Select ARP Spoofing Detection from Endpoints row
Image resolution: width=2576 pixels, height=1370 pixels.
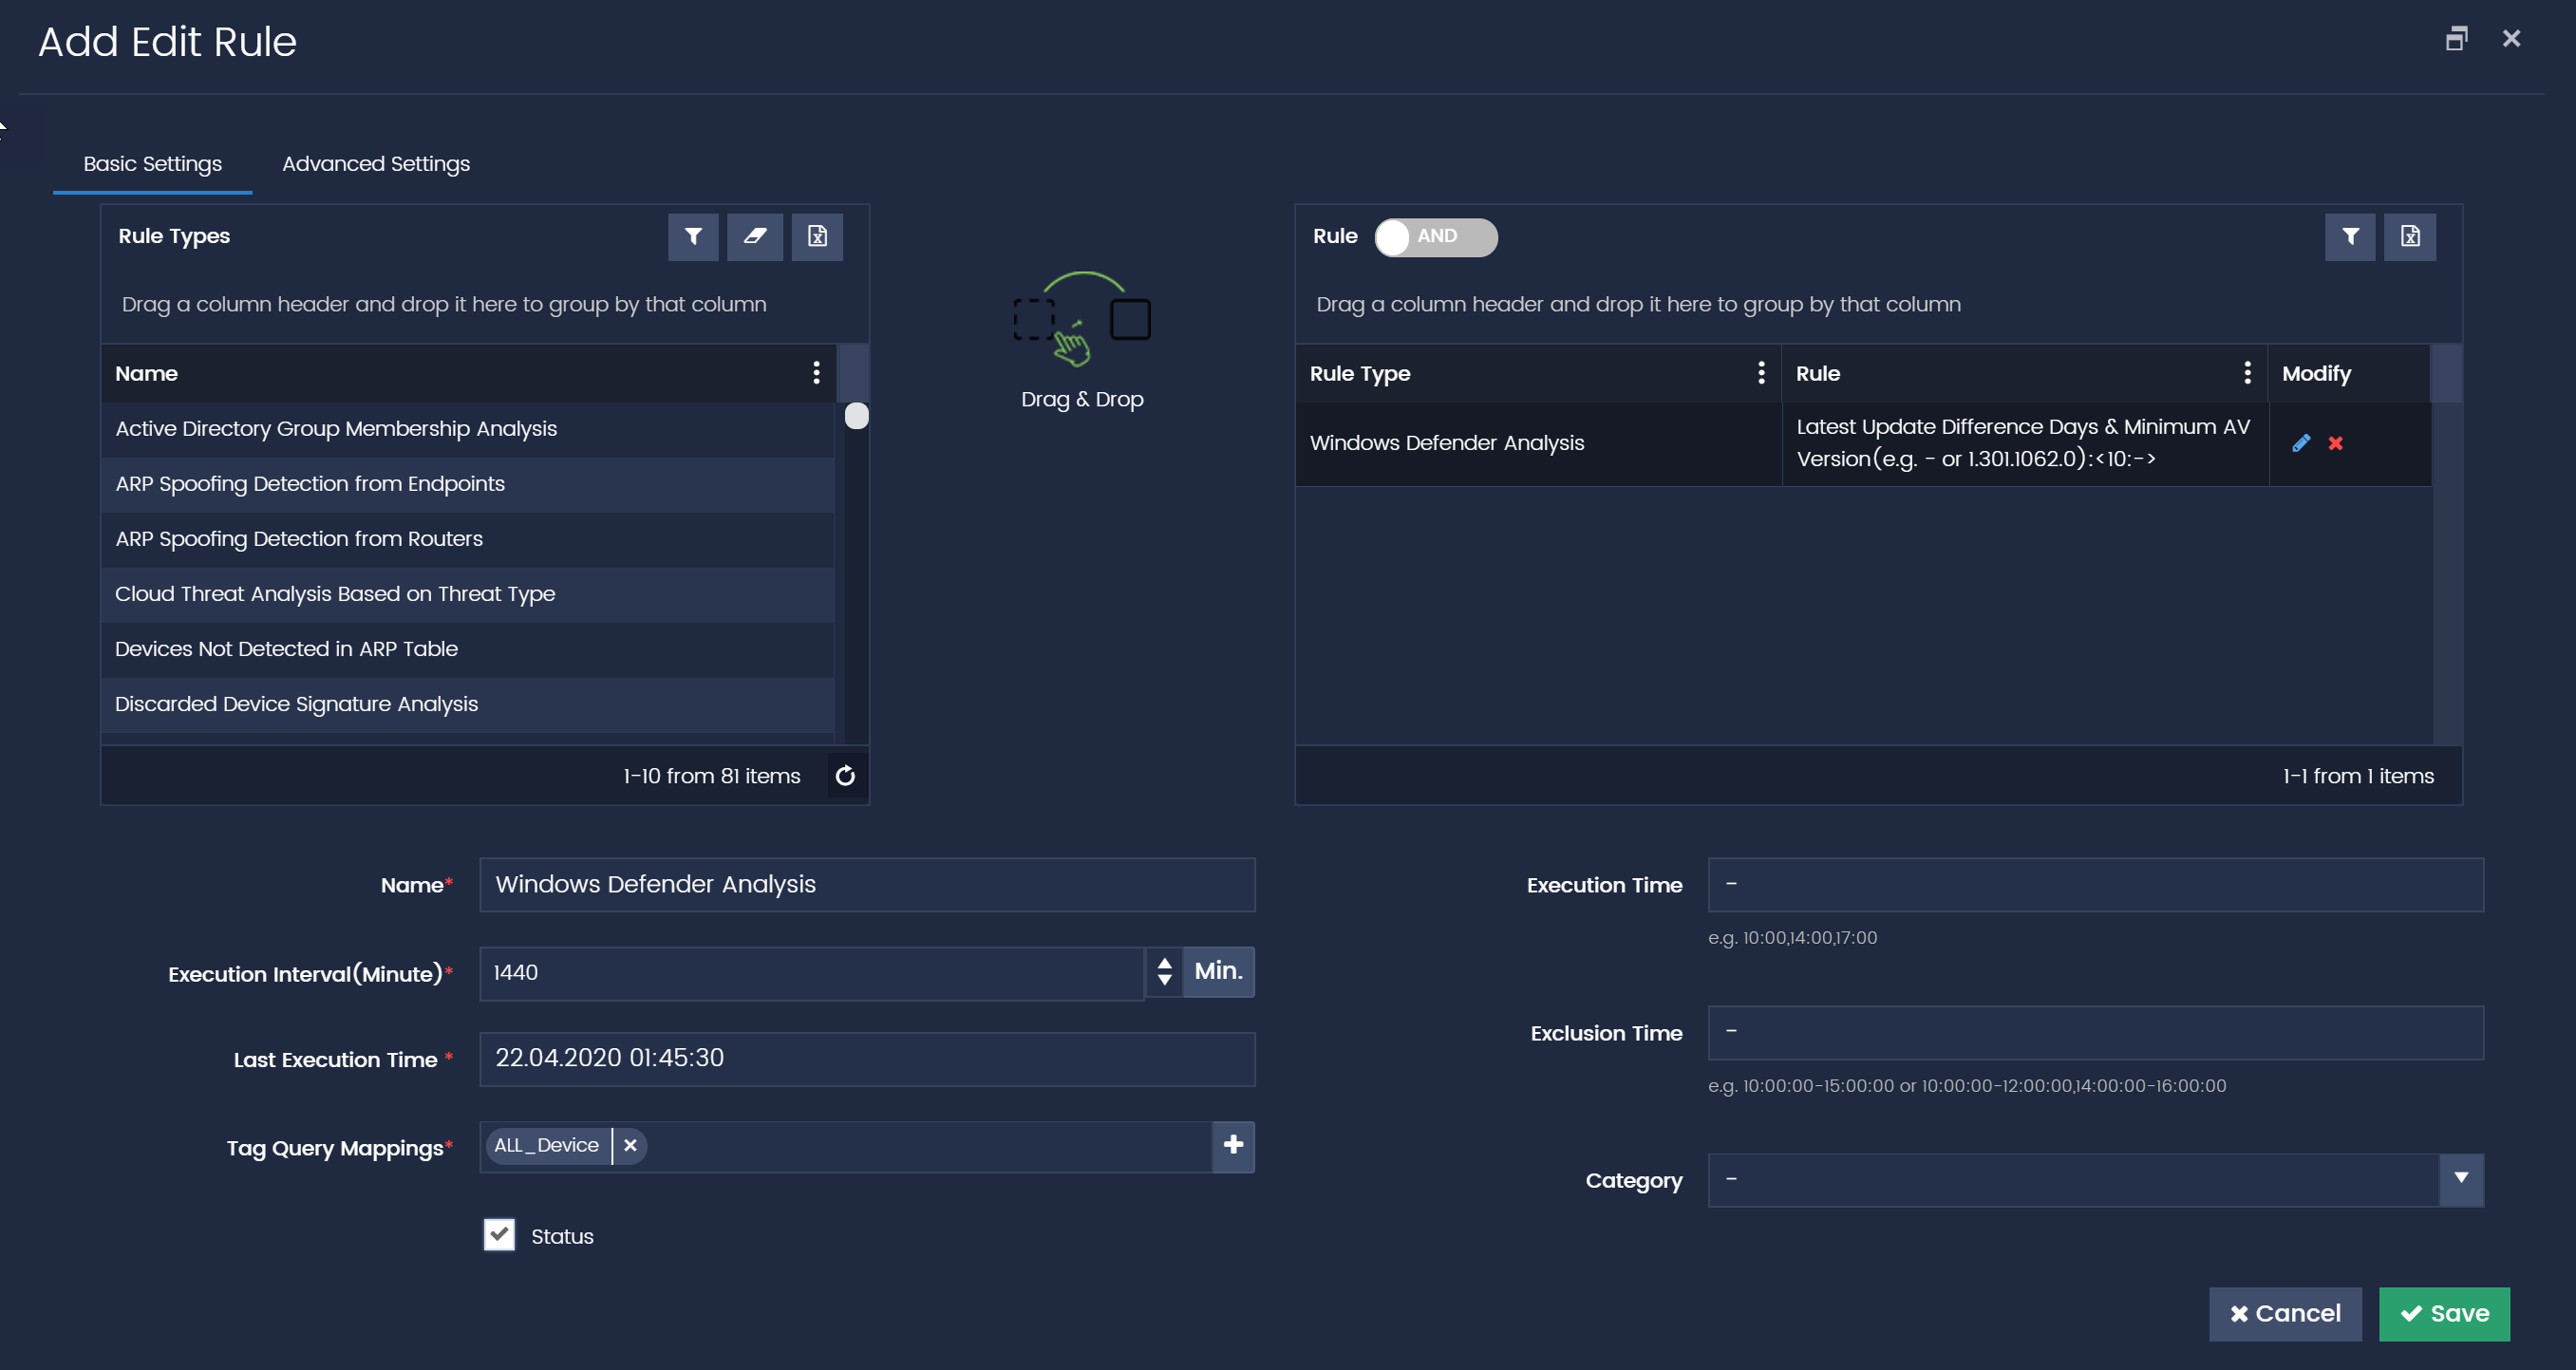(467, 484)
